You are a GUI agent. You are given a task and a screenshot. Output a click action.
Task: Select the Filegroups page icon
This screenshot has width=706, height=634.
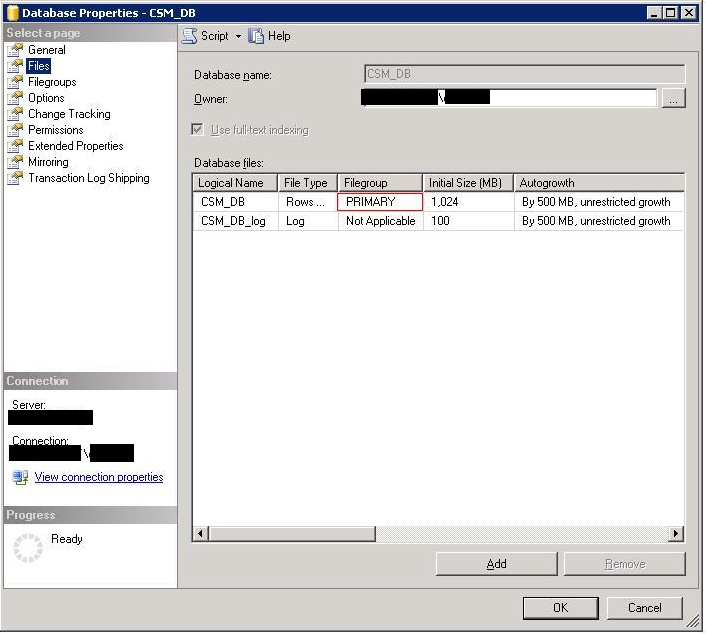(x=15, y=82)
